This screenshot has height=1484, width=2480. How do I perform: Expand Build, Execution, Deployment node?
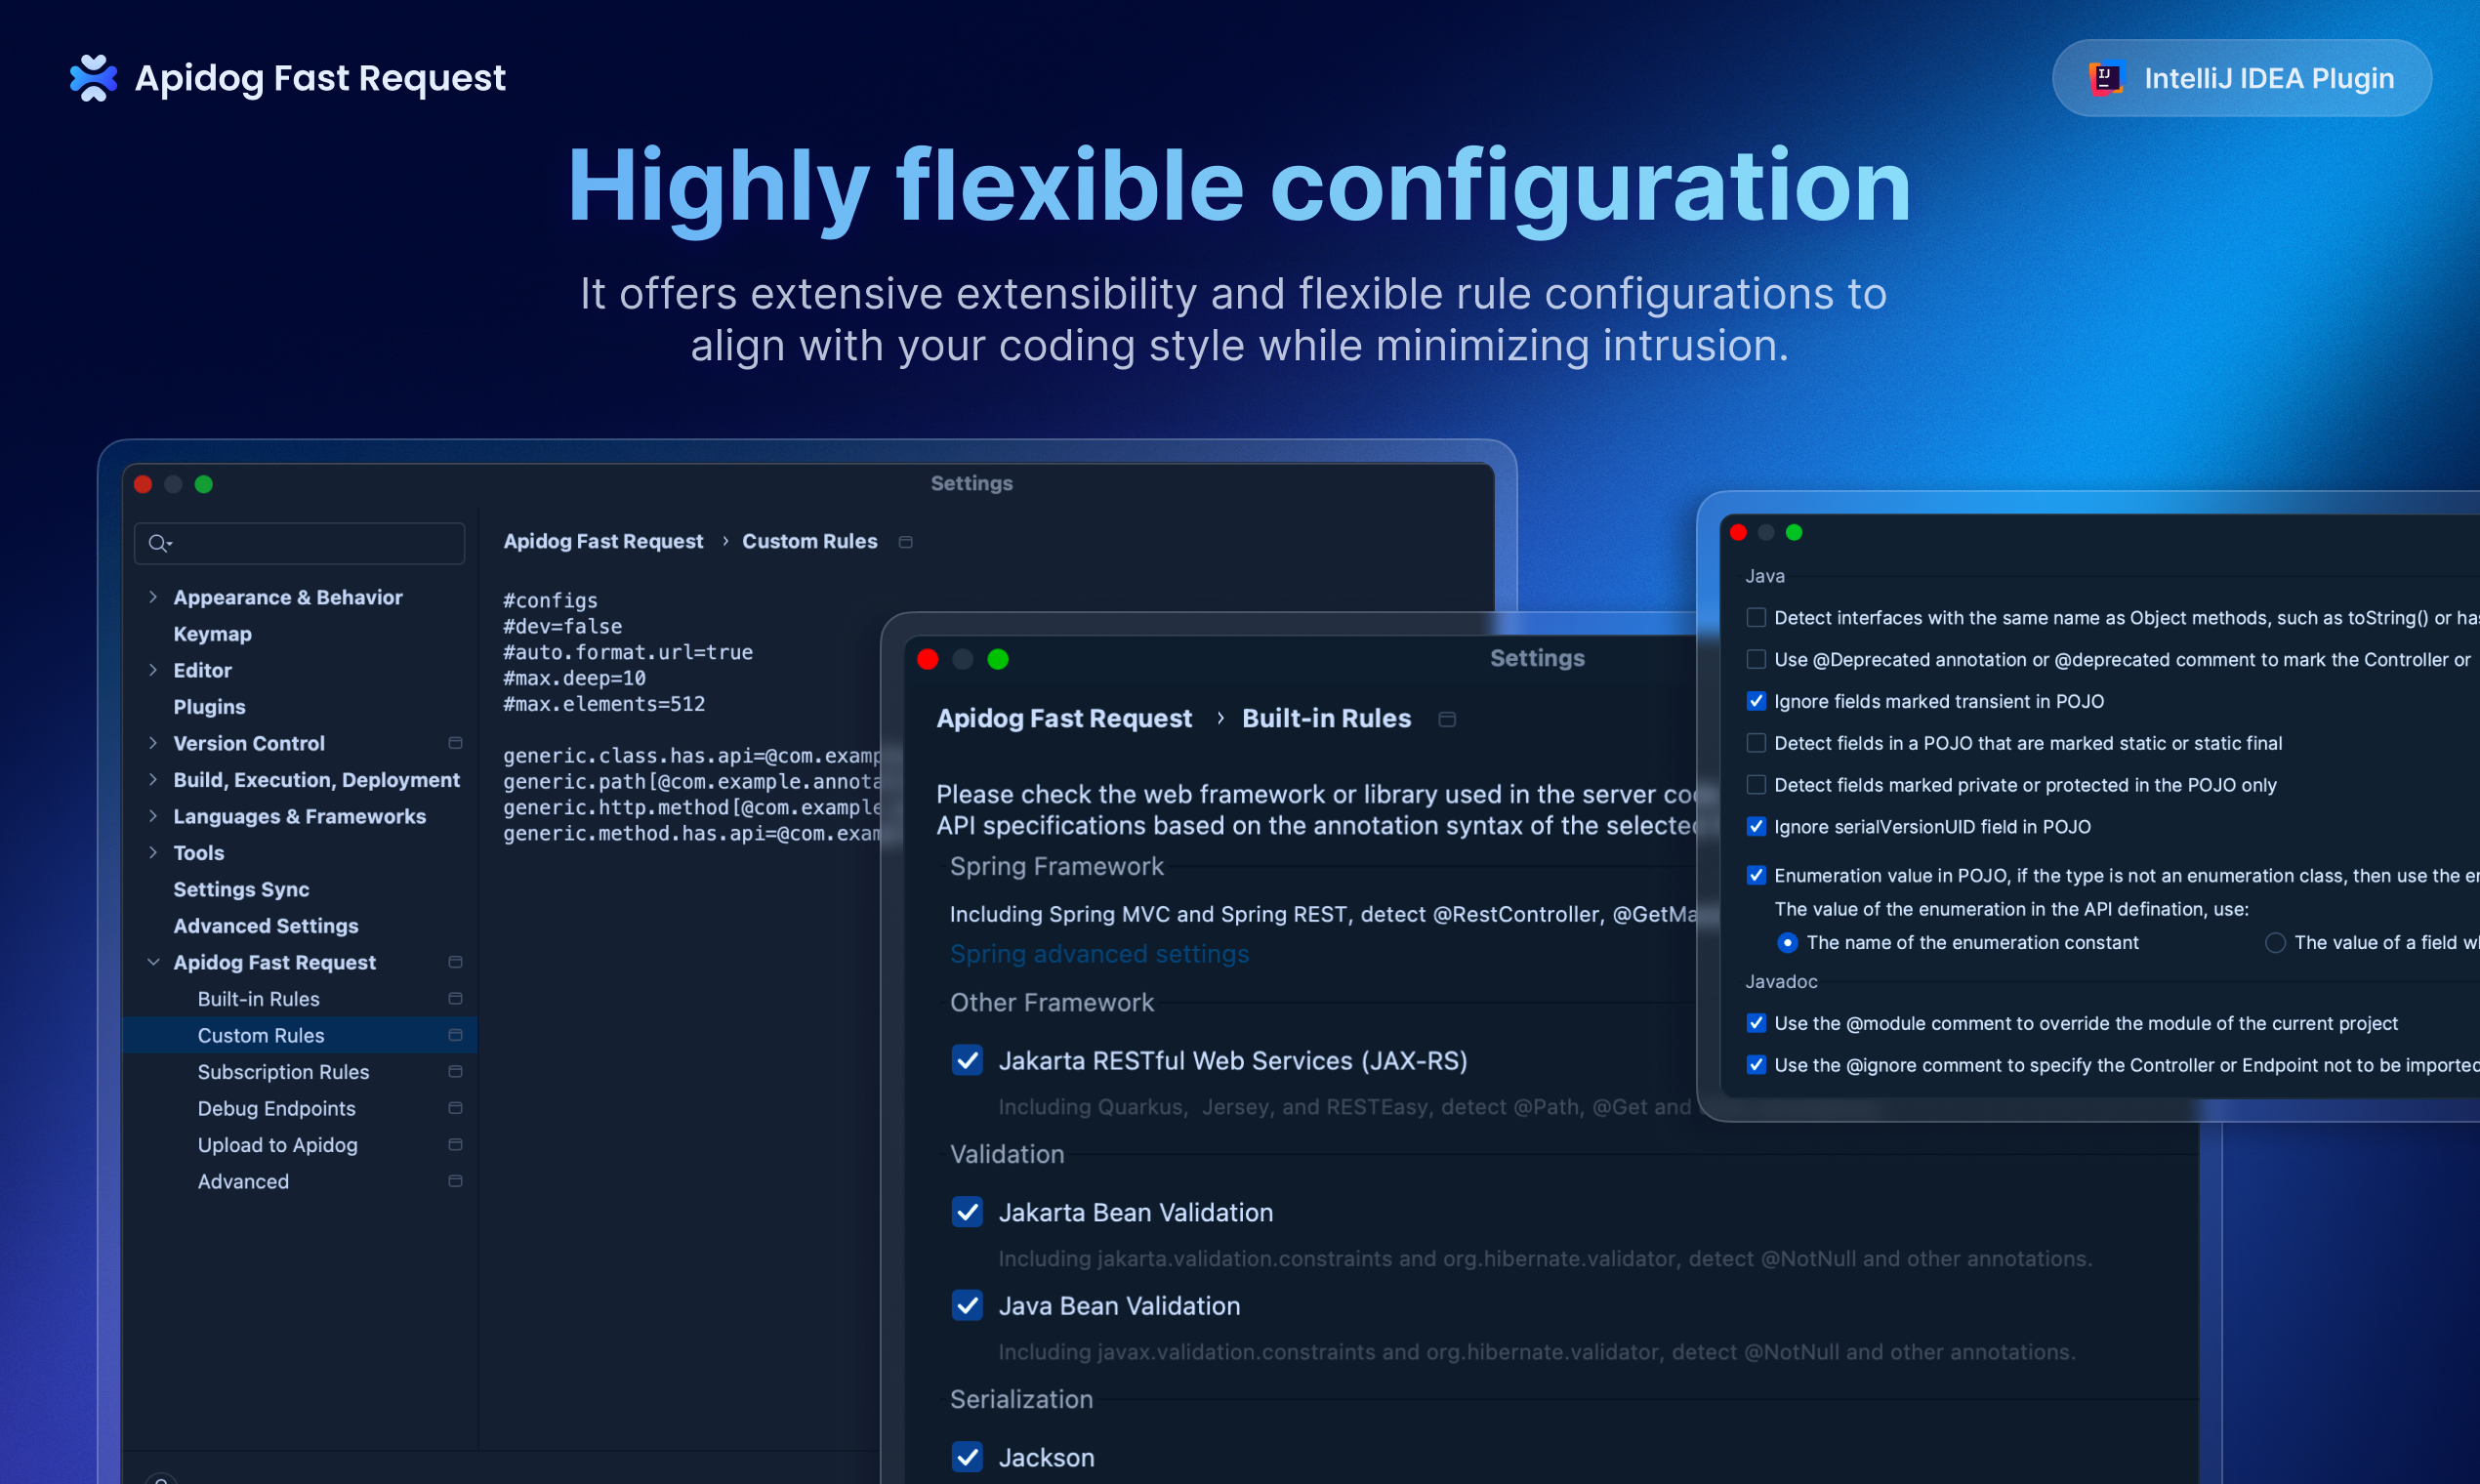(153, 780)
